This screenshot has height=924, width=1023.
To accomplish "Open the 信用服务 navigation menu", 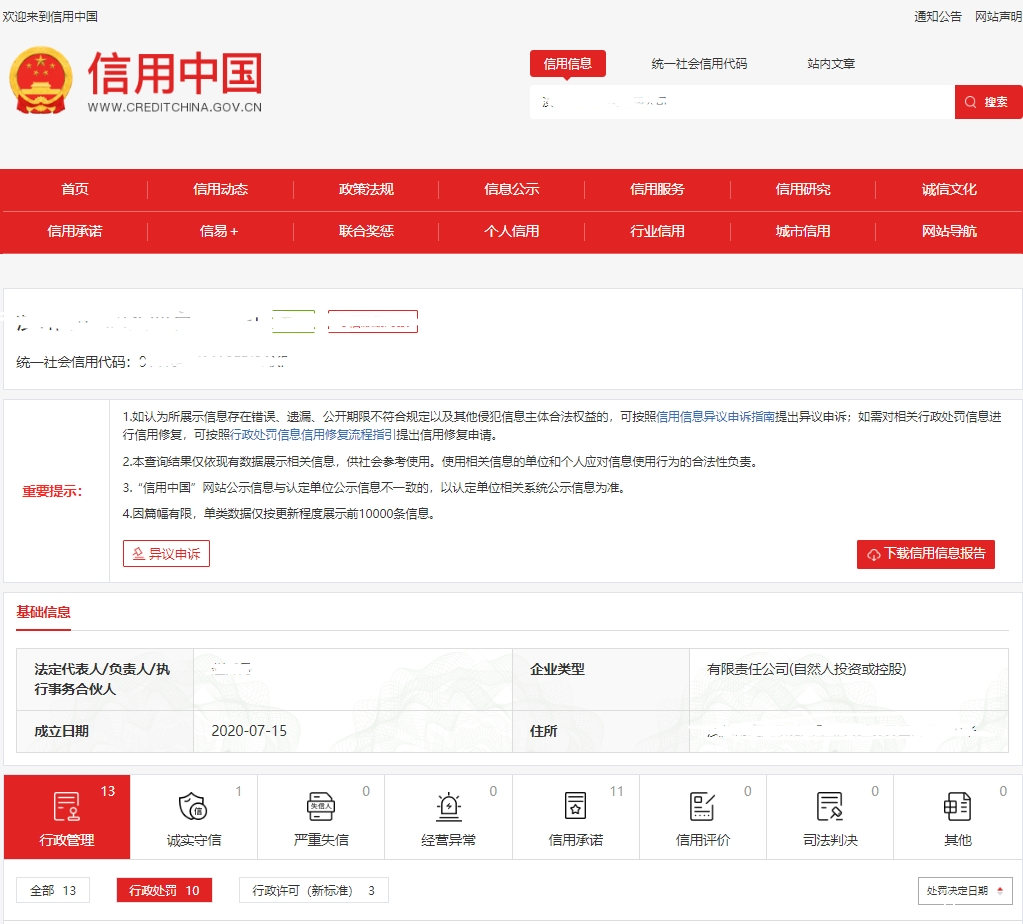I will [657, 189].
